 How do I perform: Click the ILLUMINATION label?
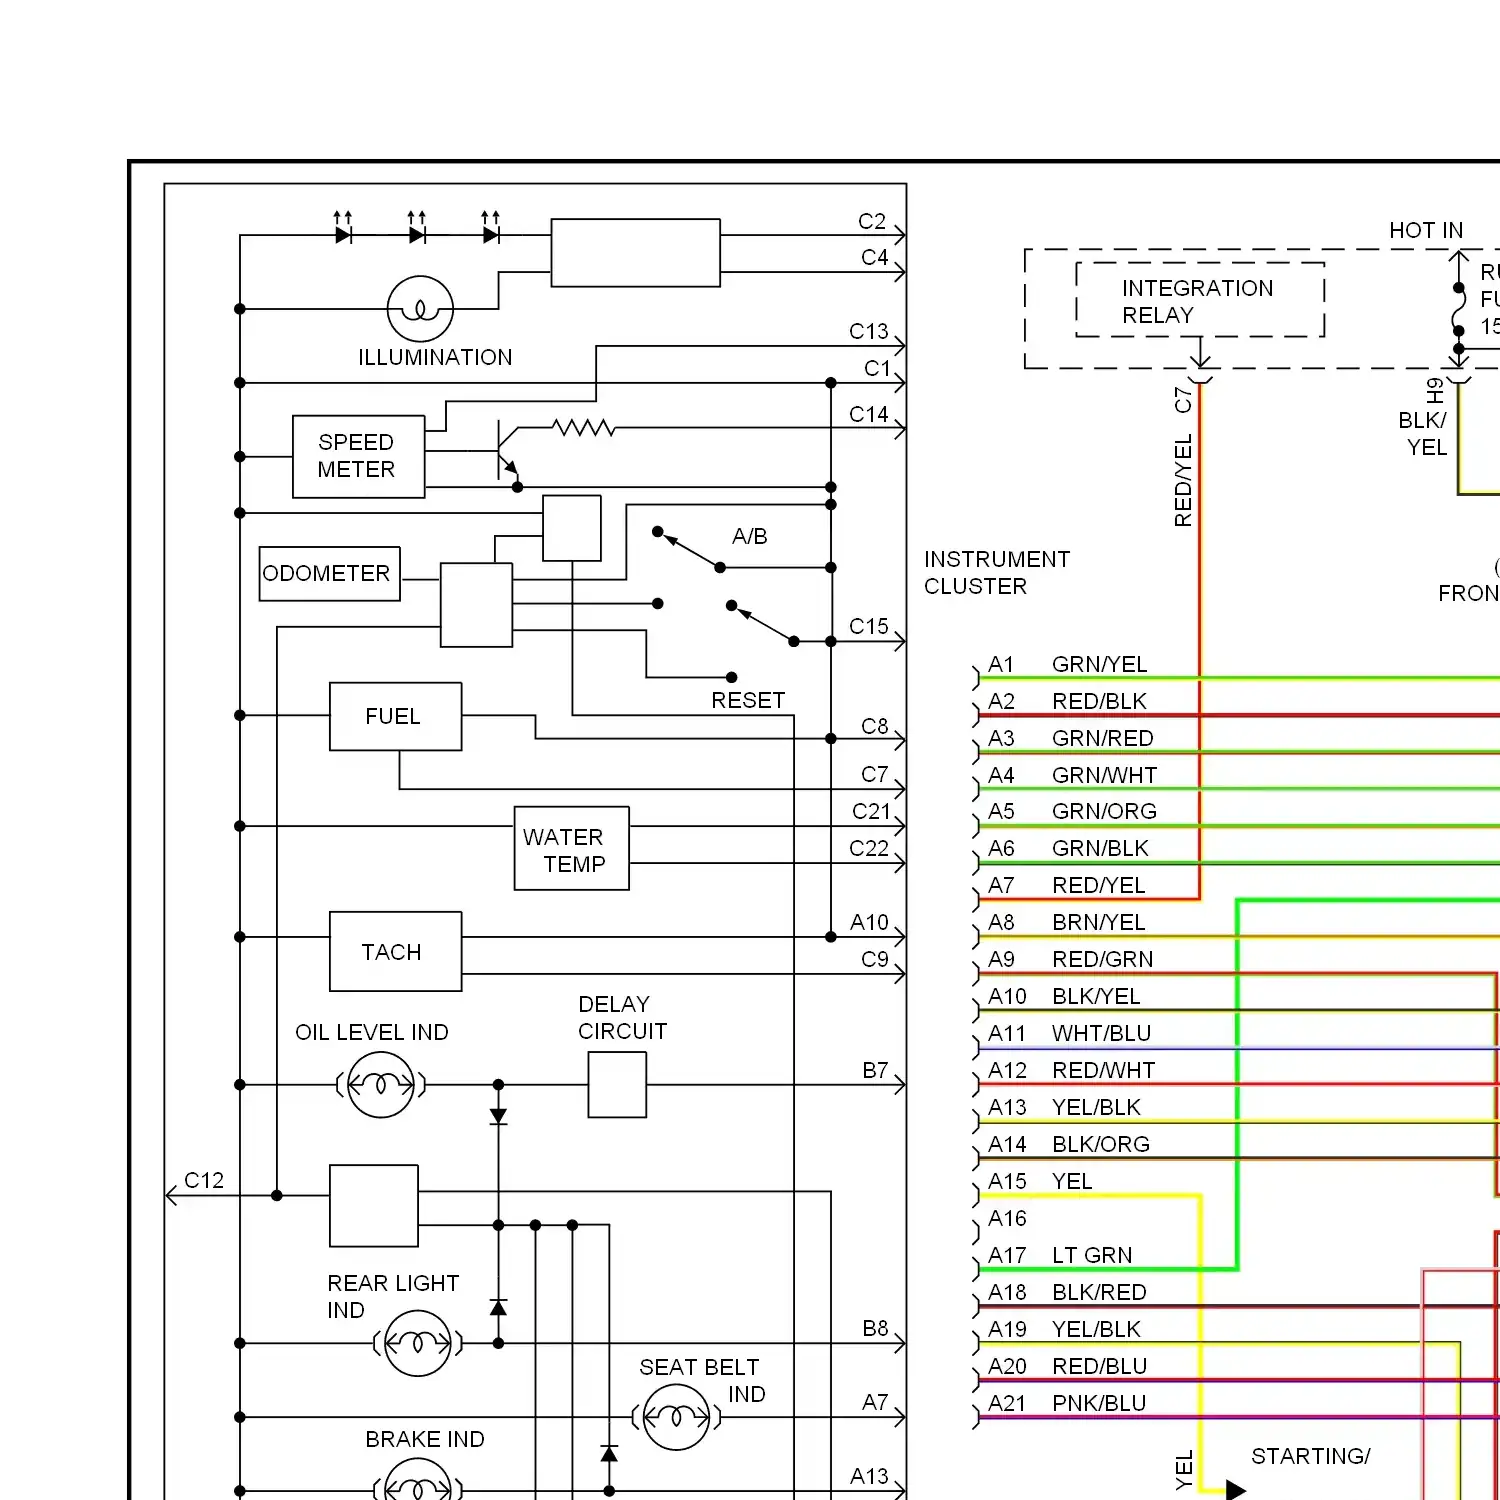[x=435, y=357]
